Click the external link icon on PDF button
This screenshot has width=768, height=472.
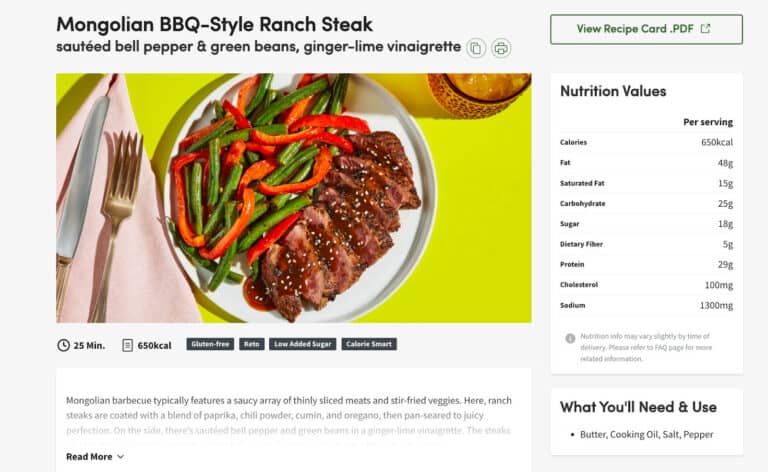point(705,28)
